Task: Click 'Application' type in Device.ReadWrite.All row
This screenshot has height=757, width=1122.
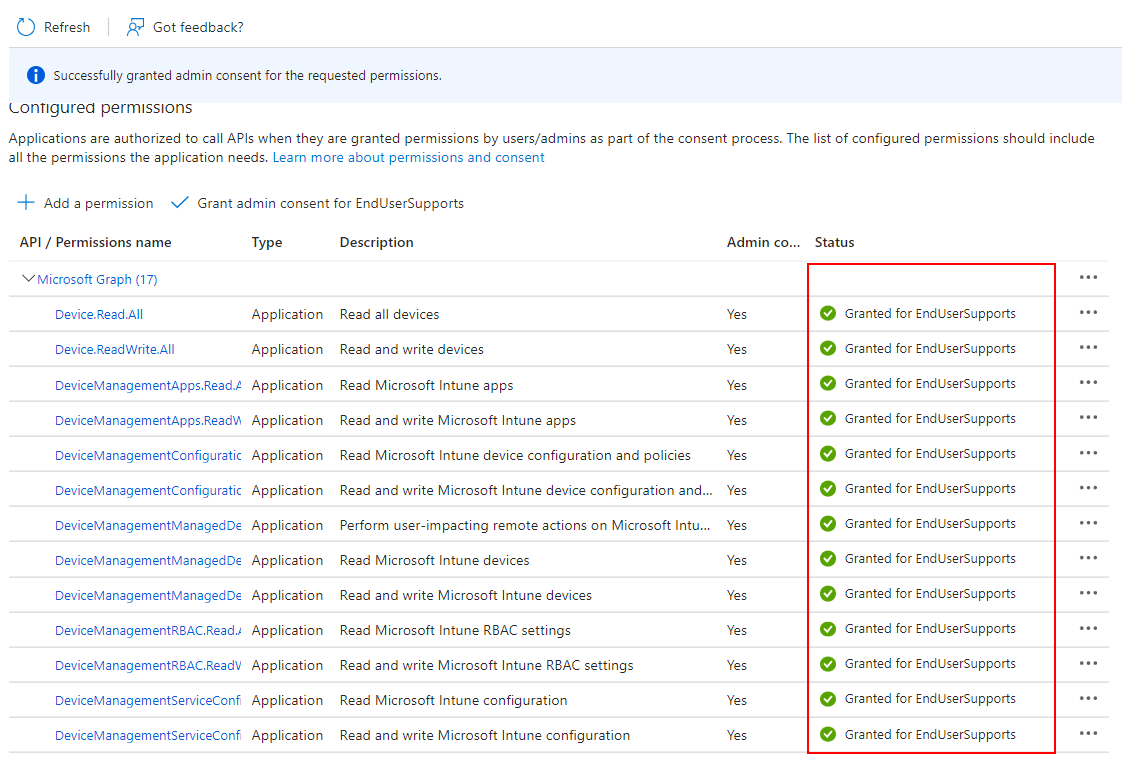Action: click(287, 349)
